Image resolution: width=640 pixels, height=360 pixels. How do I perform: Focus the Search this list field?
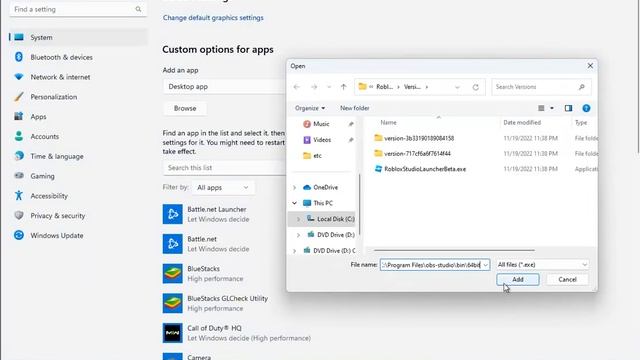(224, 168)
